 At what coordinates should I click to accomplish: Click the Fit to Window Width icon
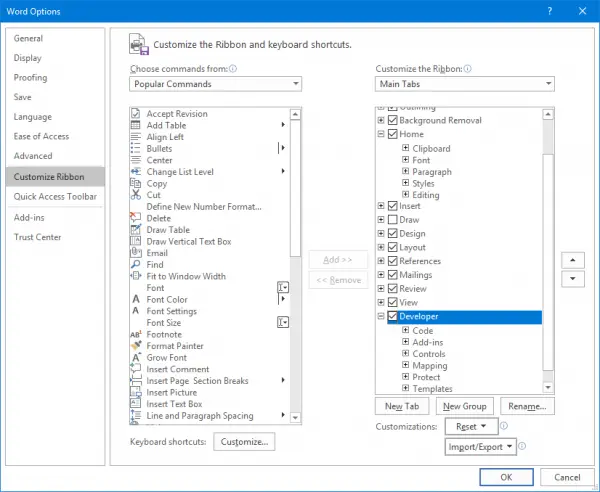[x=135, y=276]
